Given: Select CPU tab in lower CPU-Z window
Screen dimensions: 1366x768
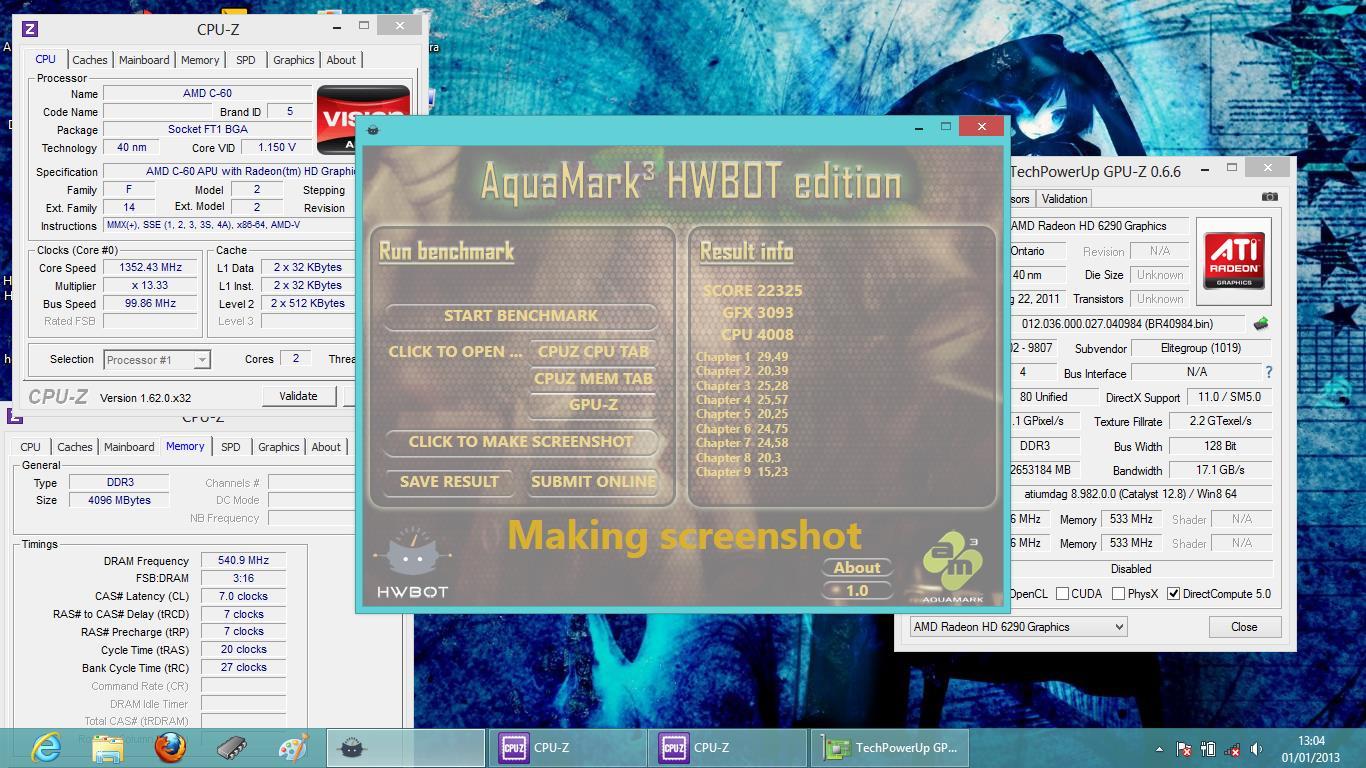Looking at the screenshot, I should point(31,447).
